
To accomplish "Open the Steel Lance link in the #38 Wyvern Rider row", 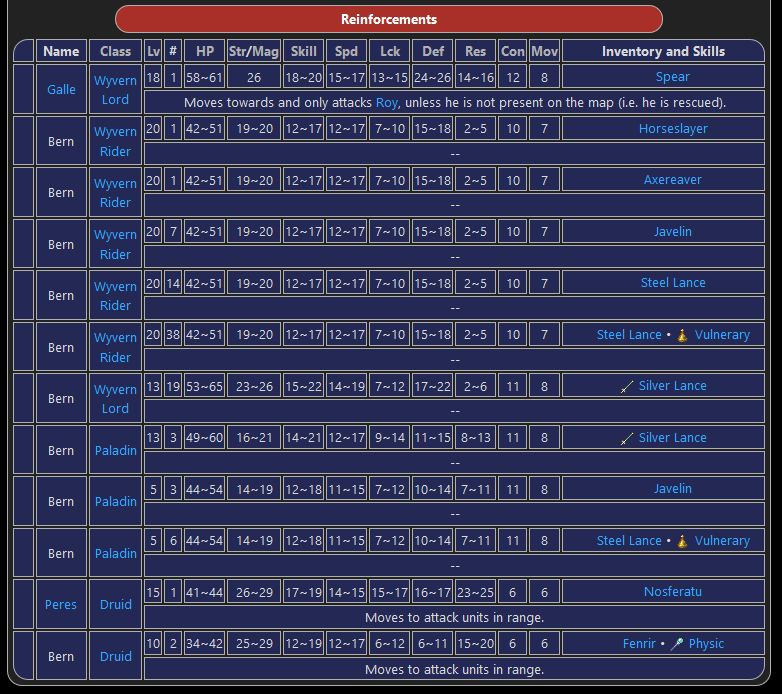I will tap(629, 335).
